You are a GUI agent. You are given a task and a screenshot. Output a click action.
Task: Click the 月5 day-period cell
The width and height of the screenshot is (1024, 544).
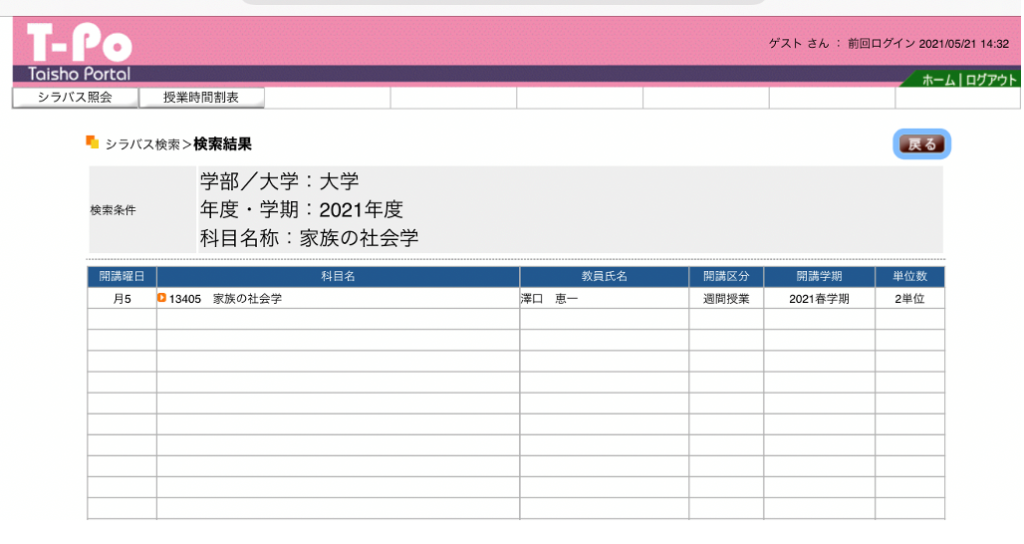[x=122, y=299]
